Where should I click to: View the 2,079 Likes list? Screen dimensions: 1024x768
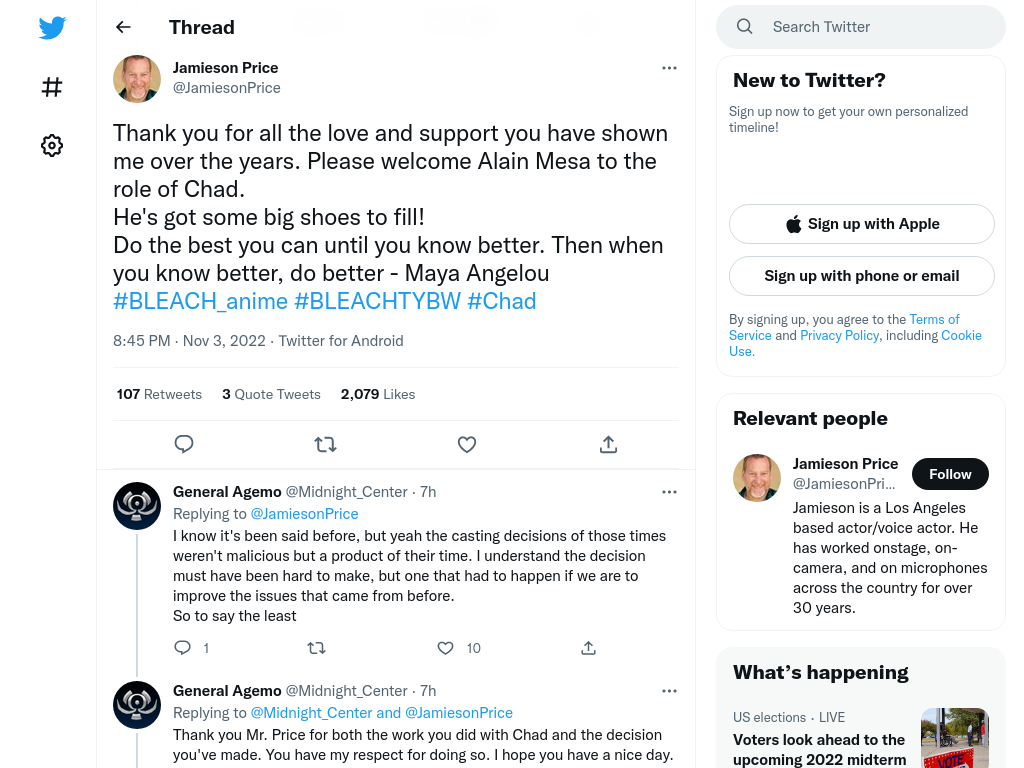(378, 394)
